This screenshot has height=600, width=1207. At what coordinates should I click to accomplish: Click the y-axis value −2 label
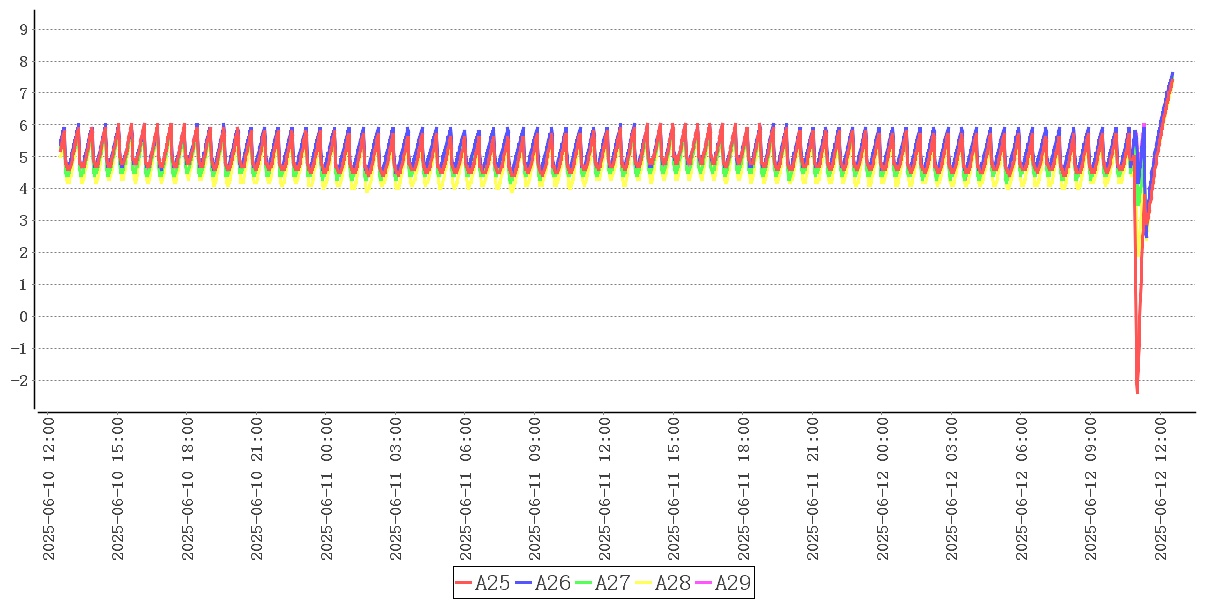19,381
